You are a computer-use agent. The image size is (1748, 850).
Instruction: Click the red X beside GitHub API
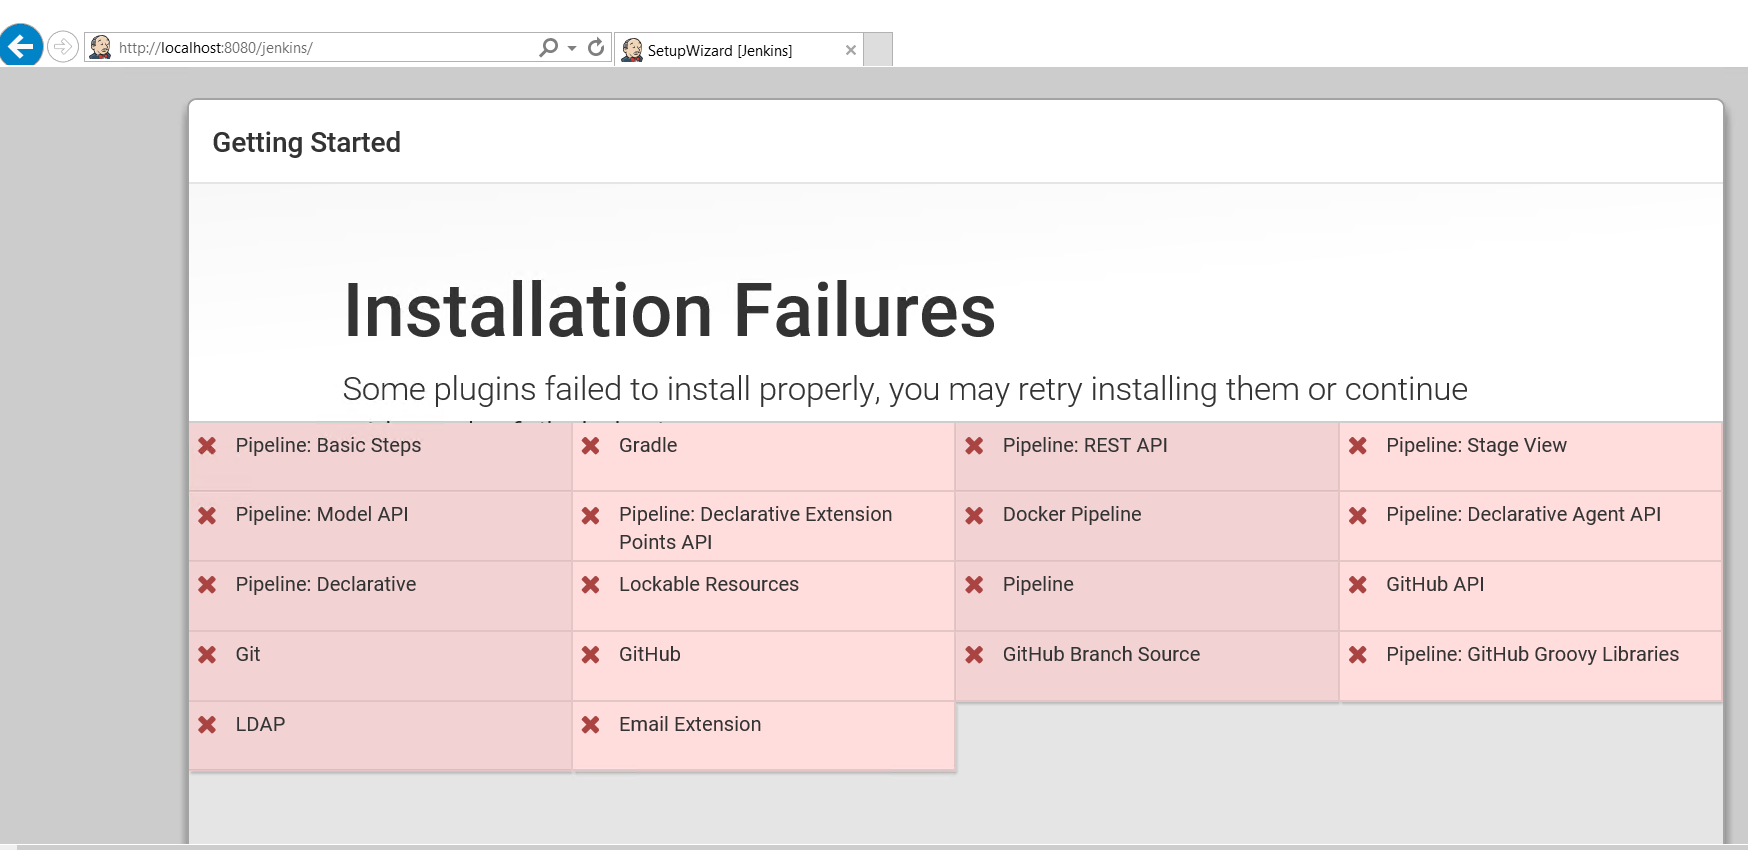click(x=1358, y=585)
